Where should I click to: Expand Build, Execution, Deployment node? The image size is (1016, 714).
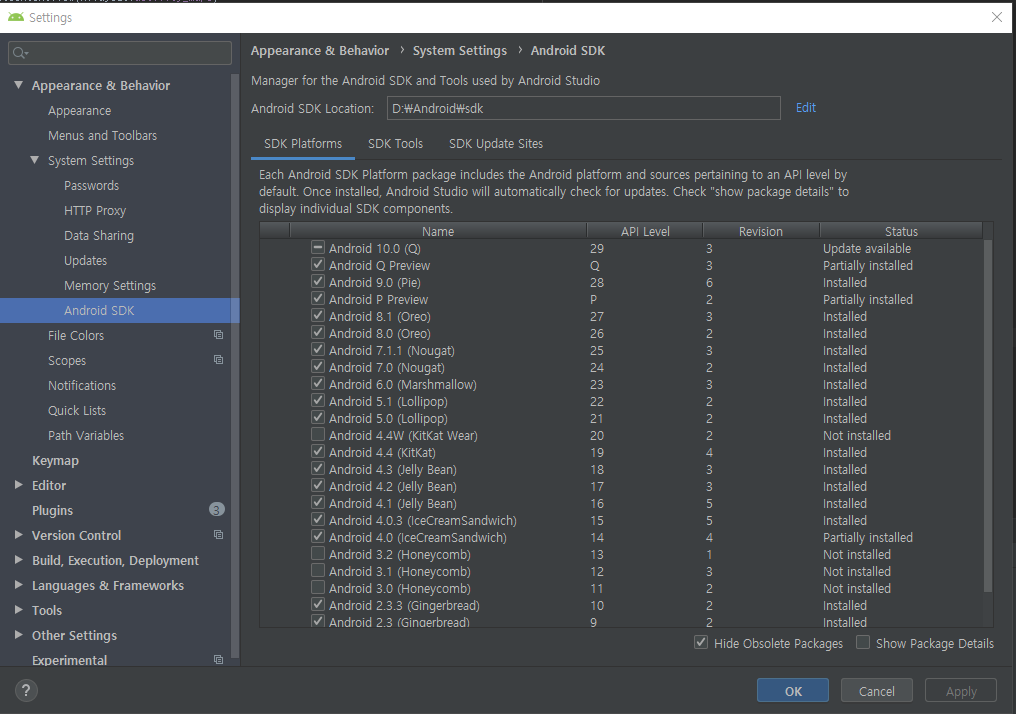18,560
